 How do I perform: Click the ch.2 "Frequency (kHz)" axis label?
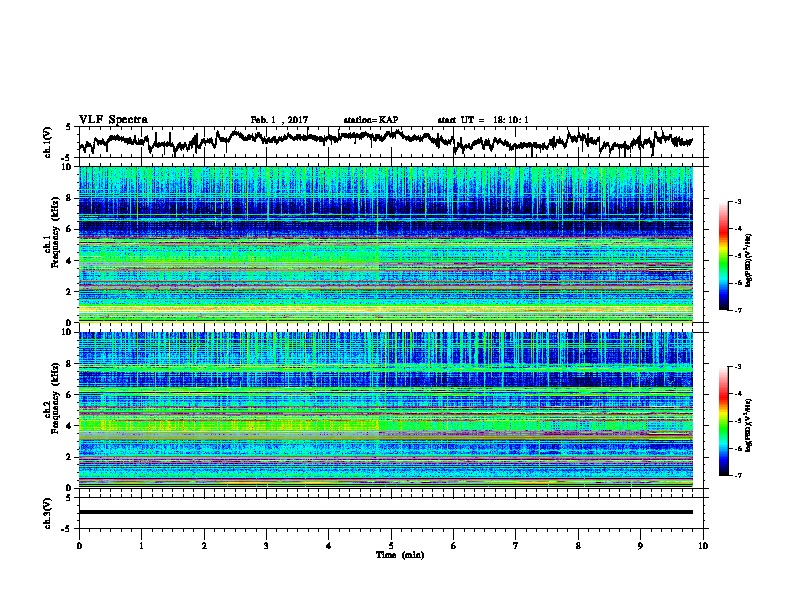coord(56,399)
